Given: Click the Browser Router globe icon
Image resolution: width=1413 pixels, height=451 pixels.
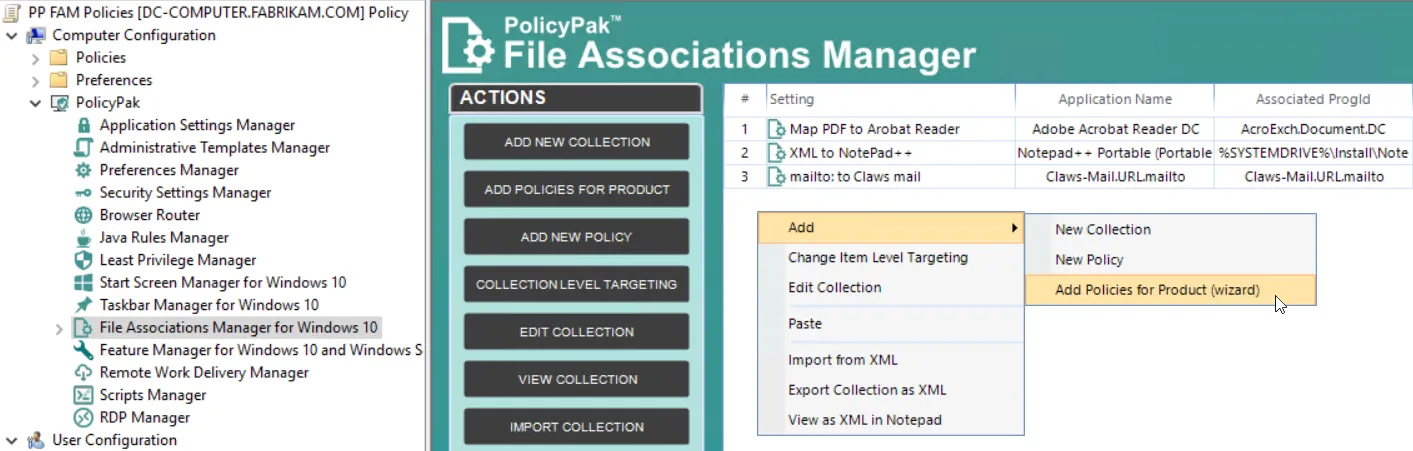Looking at the screenshot, I should [x=84, y=215].
